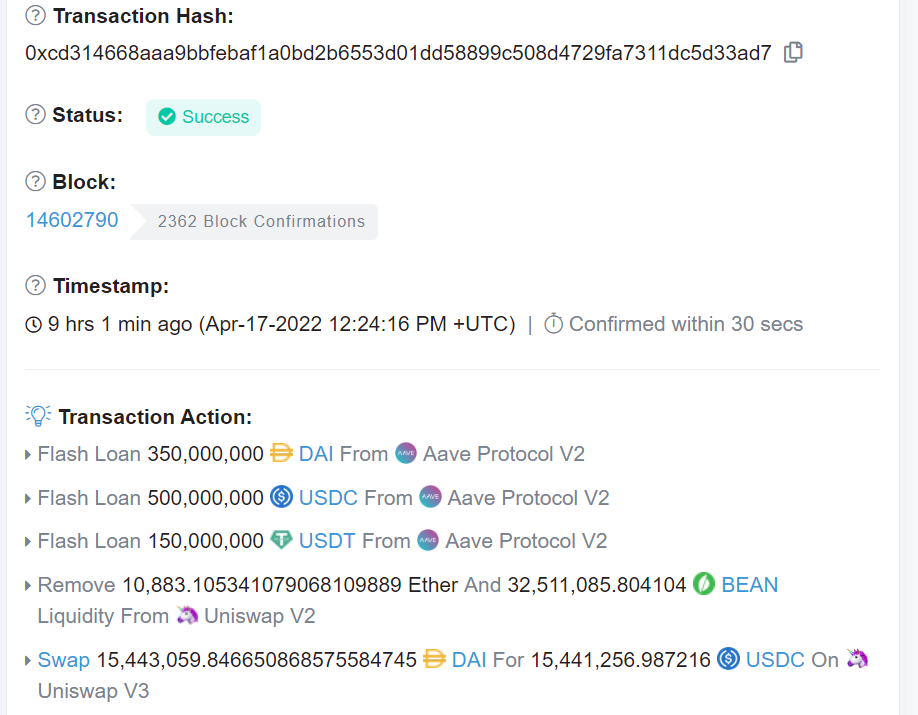The height and width of the screenshot is (715, 918).
Task: Click the Status help question mark icon
Action: 35,115
